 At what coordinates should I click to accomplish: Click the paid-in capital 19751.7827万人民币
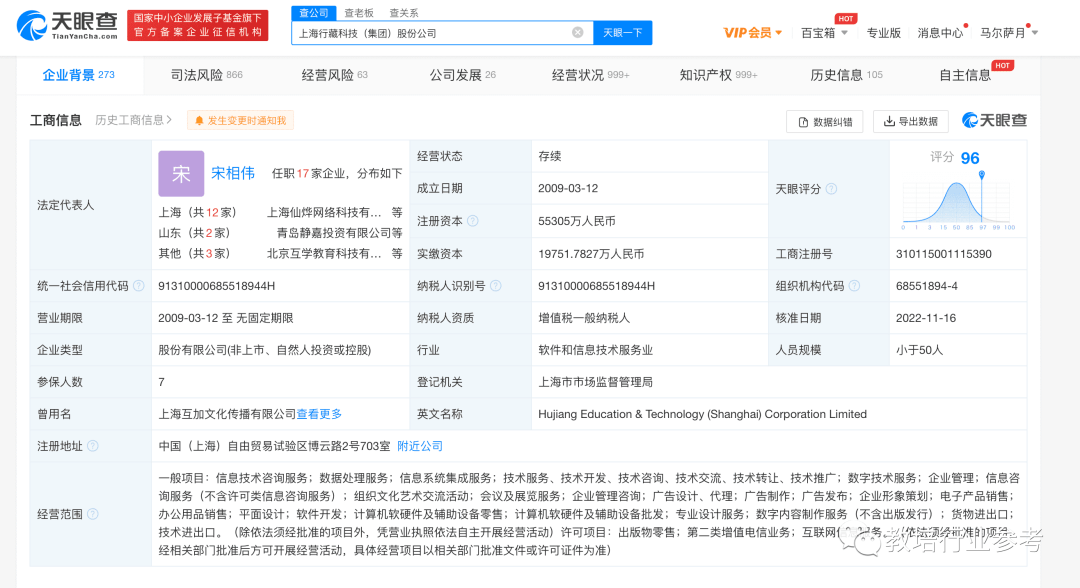(x=591, y=254)
